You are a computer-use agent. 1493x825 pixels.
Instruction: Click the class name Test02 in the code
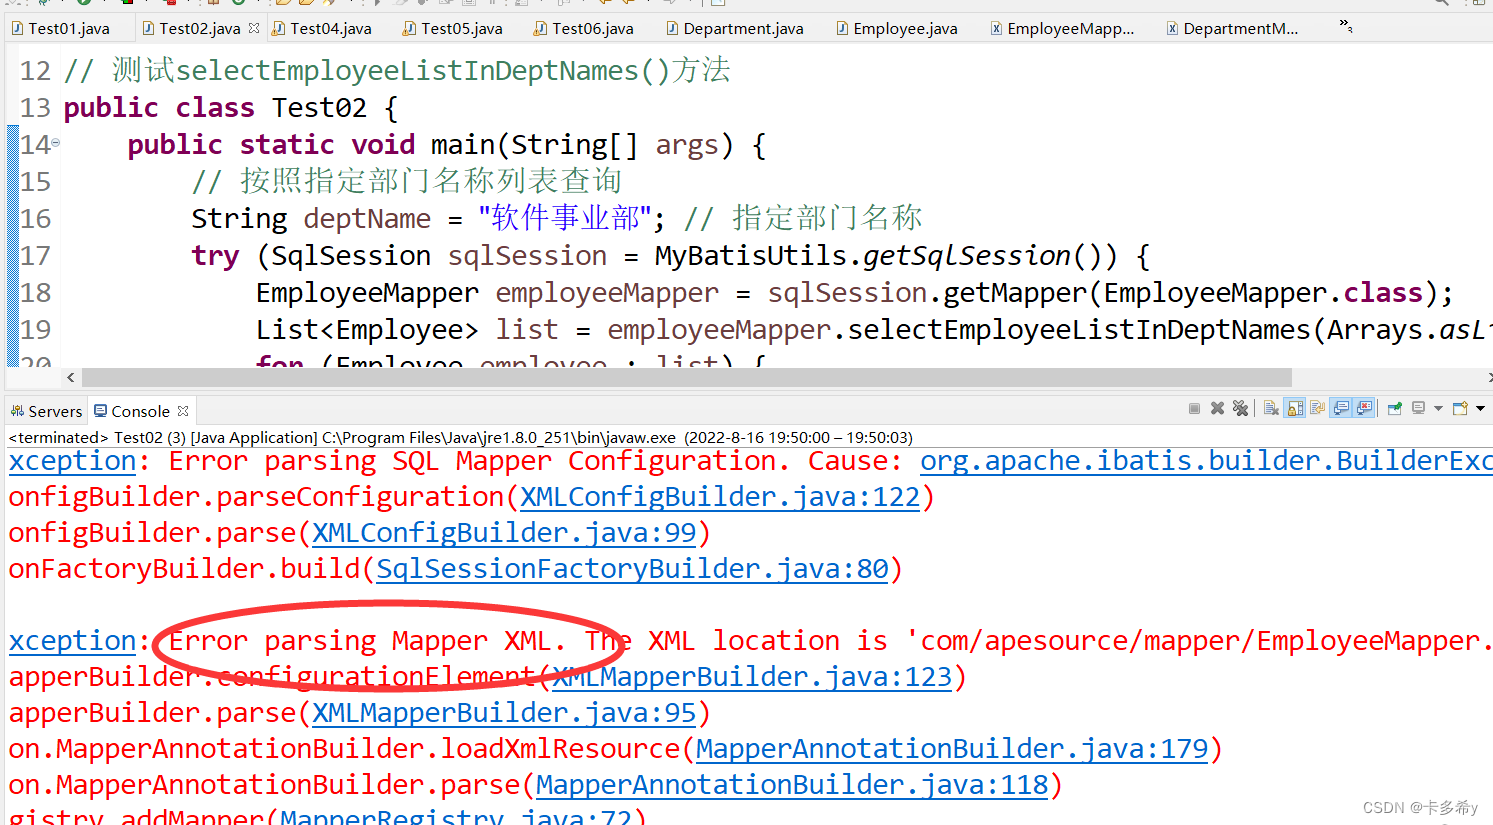pyautogui.click(x=319, y=108)
